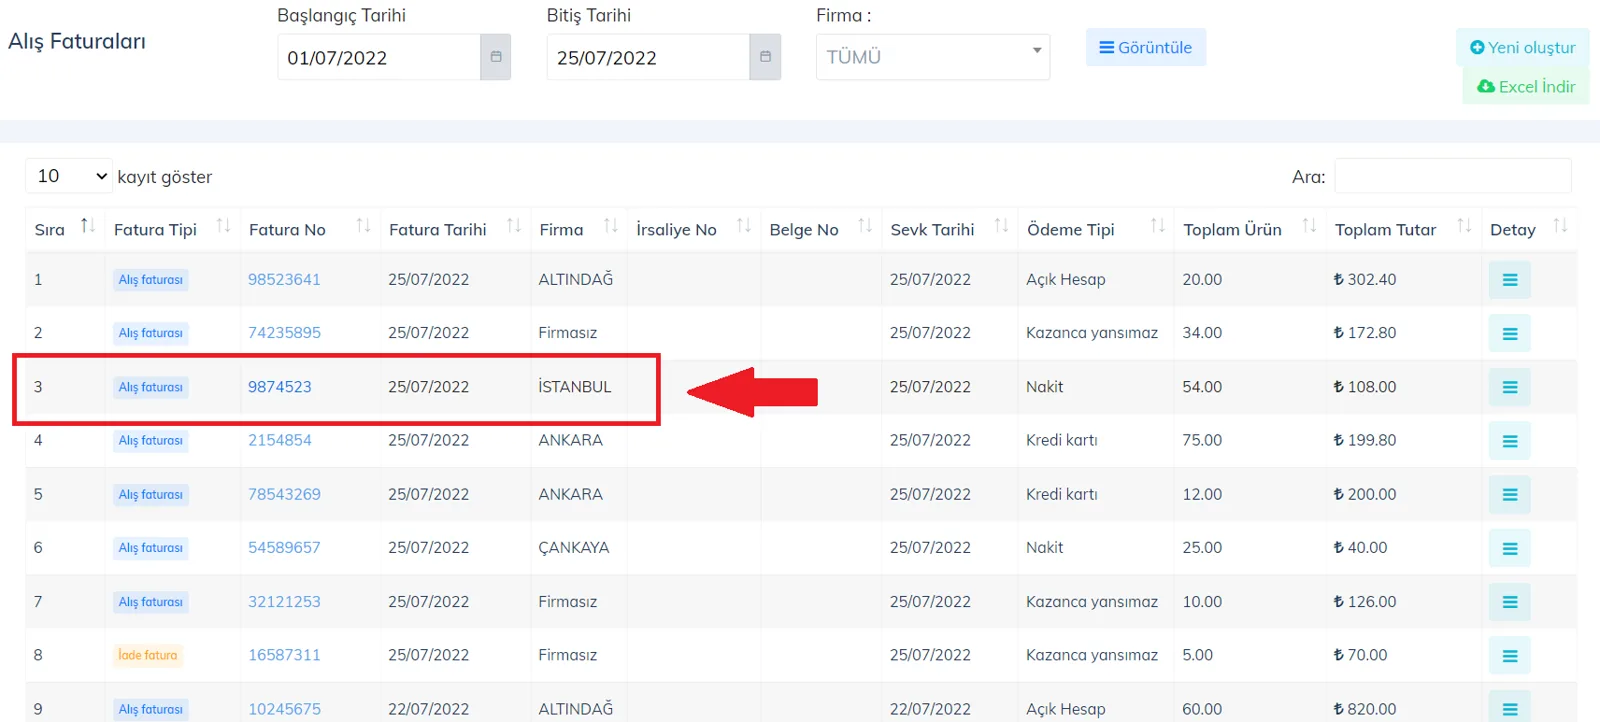Open calendar icon for Başlangıç Tarihi
The height and width of the screenshot is (722, 1600).
click(x=496, y=57)
